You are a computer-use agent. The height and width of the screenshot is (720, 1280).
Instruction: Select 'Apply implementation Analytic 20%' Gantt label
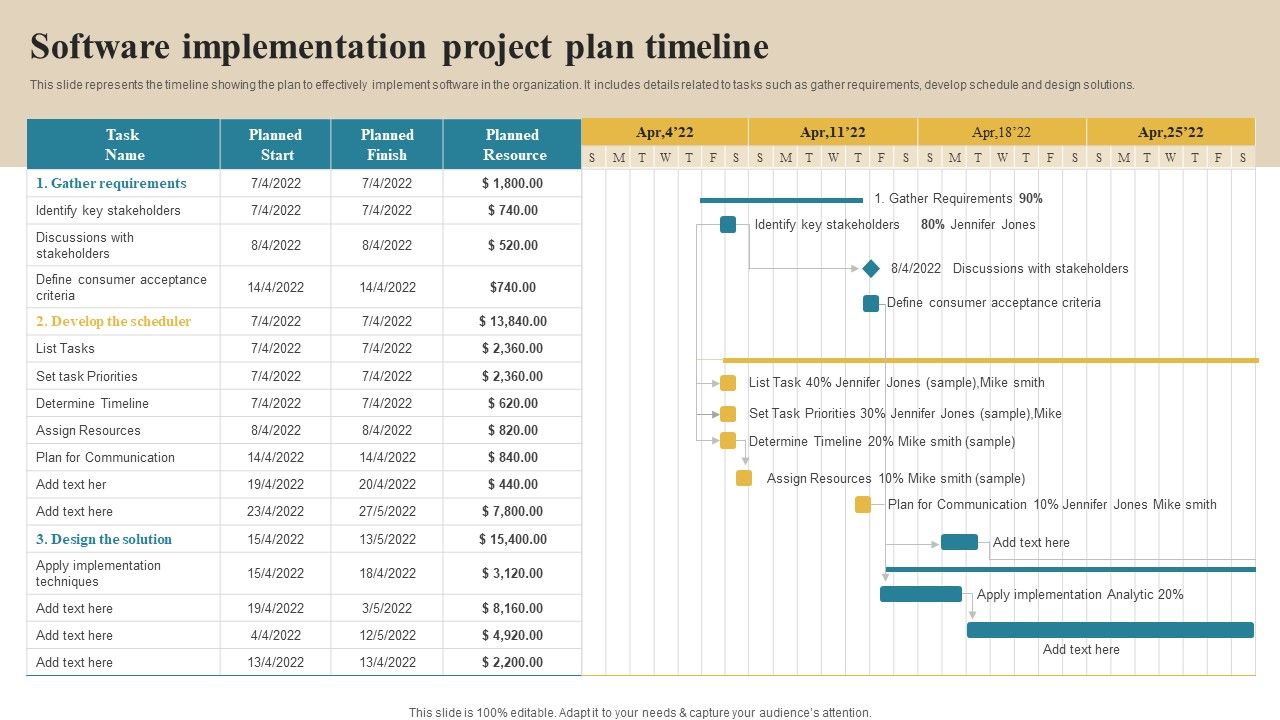1080,595
